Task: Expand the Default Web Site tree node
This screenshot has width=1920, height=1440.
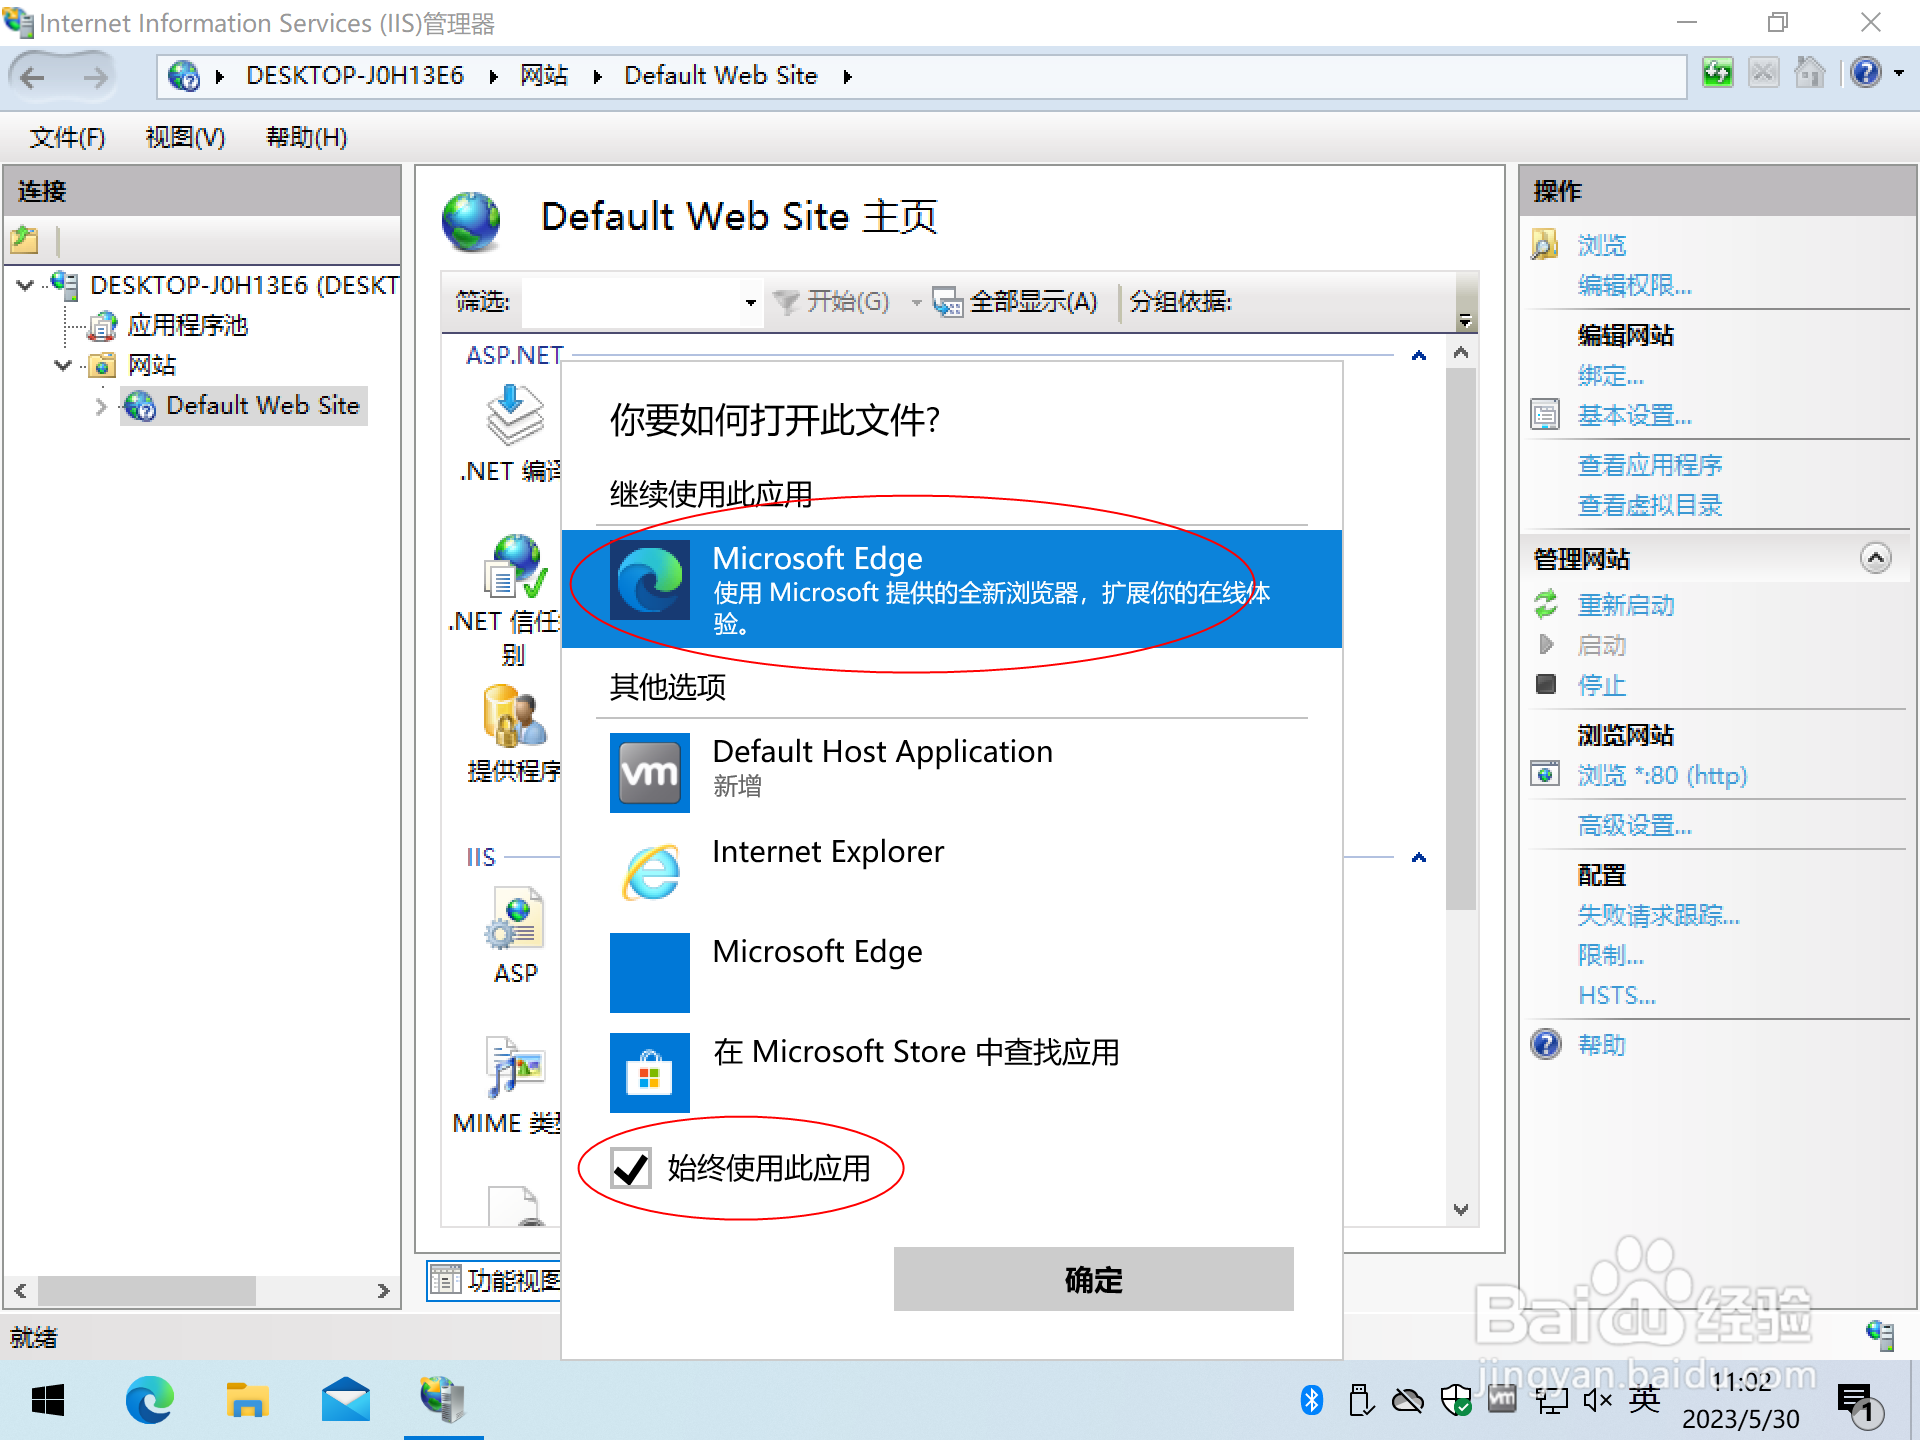Action: (101, 406)
